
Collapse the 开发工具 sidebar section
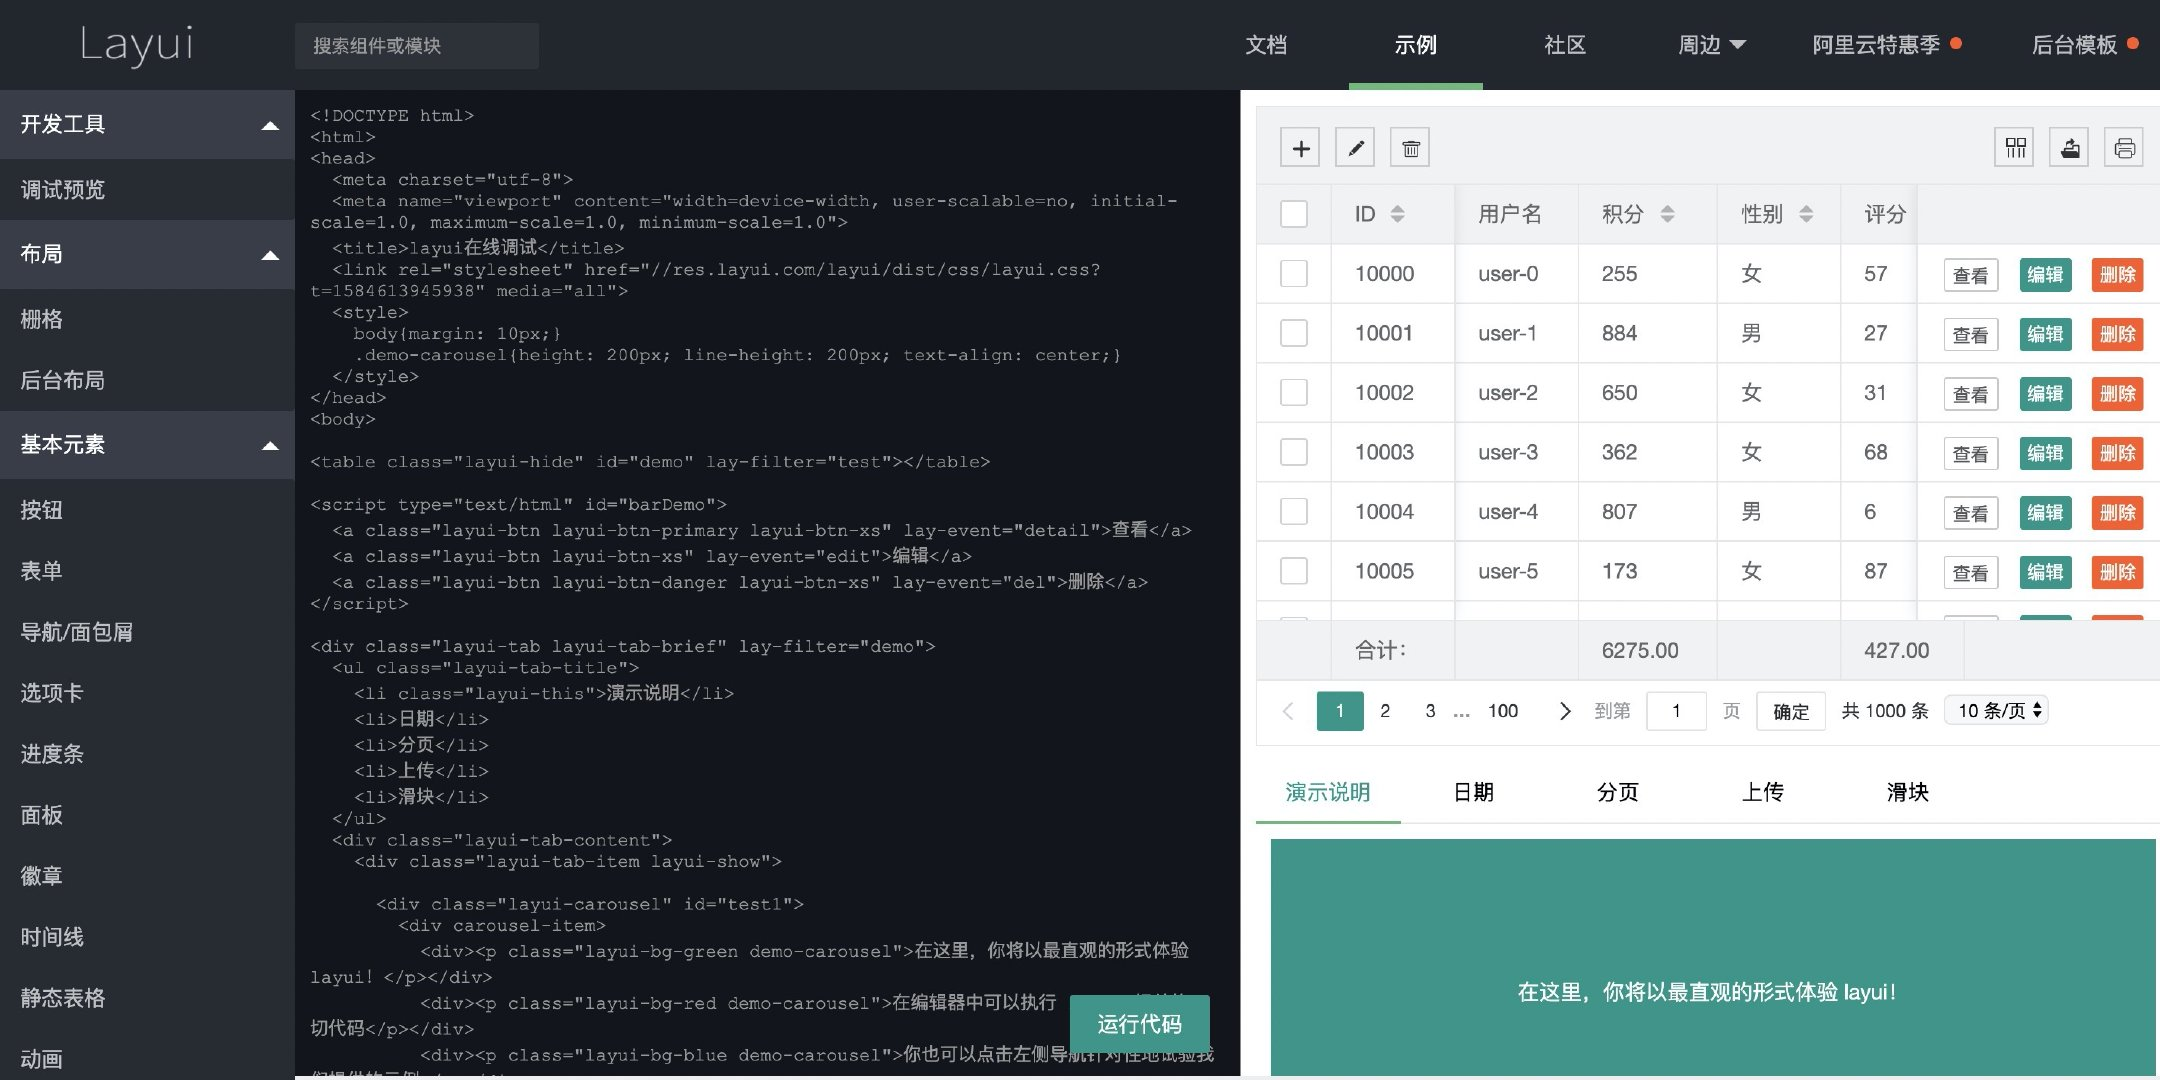[x=147, y=125]
